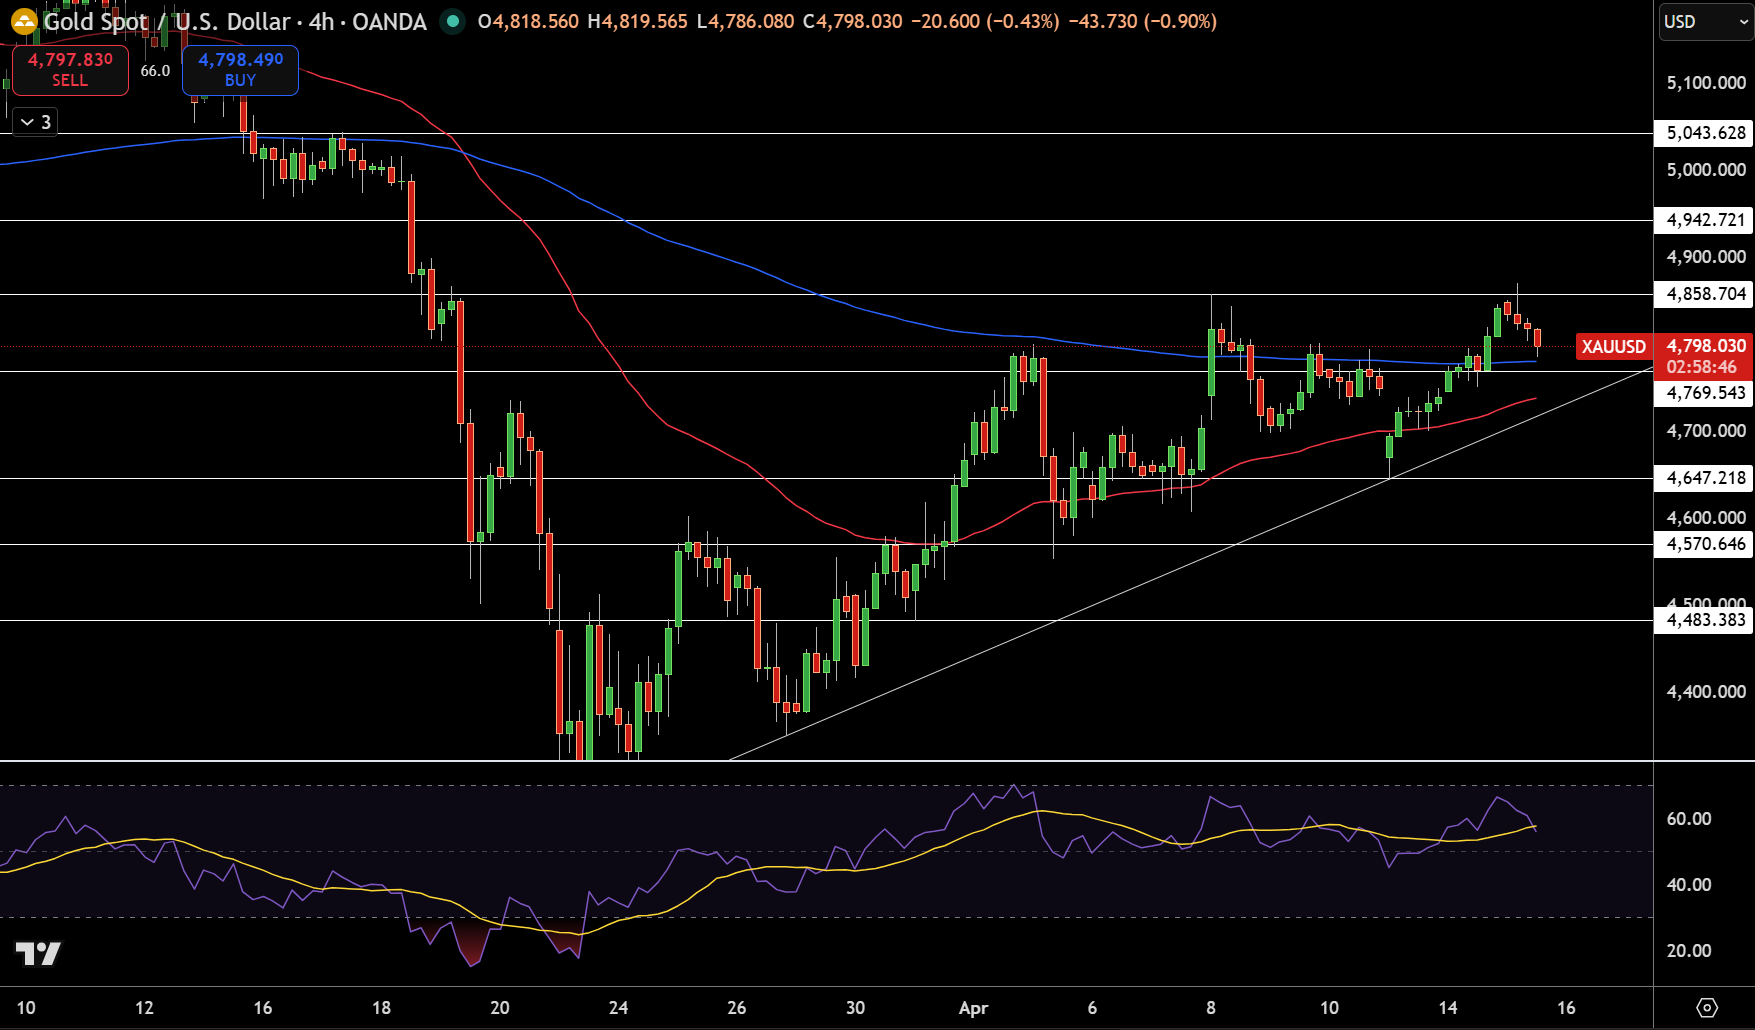Select the 4,942.721 horizontal line price label
Image resolution: width=1755 pixels, height=1030 pixels.
pos(1706,220)
